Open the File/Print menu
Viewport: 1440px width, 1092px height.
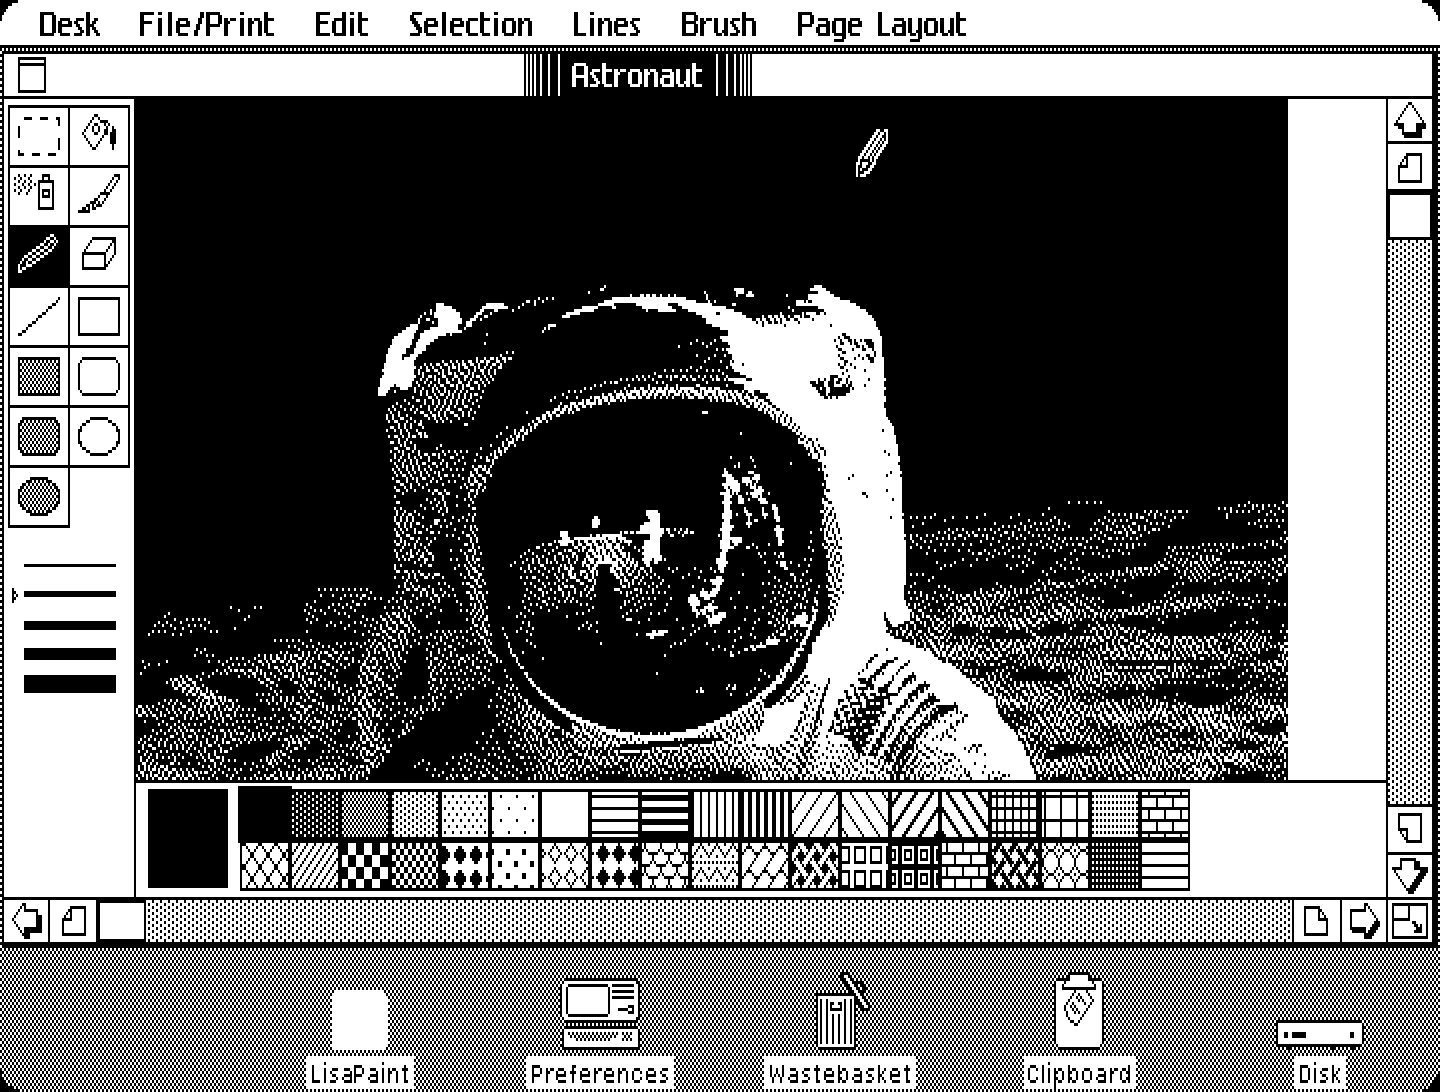coord(206,24)
